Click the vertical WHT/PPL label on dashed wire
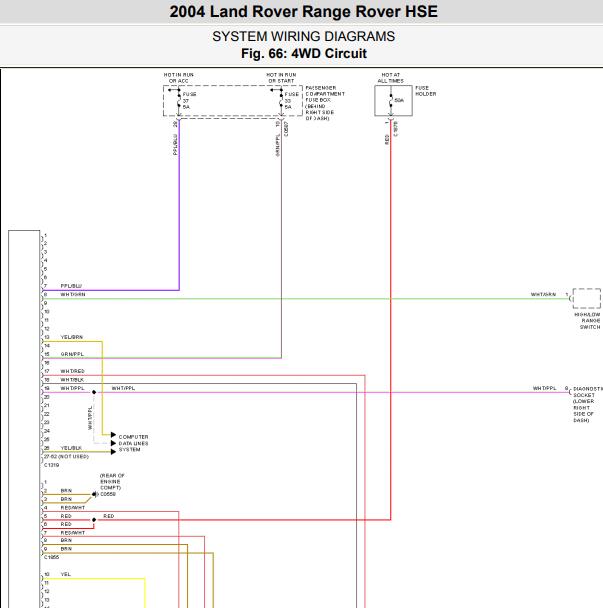The width and height of the screenshot is (603, 608). pyautogui.click(x=90, y=418)
